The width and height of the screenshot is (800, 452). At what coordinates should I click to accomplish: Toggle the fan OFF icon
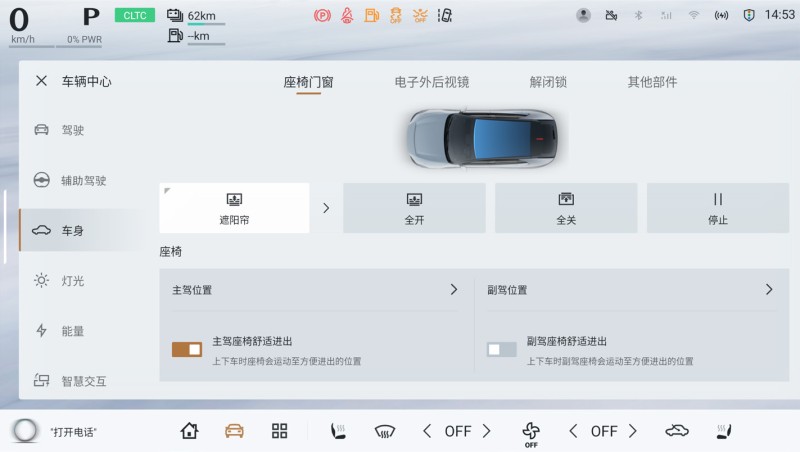coord(531,434)
